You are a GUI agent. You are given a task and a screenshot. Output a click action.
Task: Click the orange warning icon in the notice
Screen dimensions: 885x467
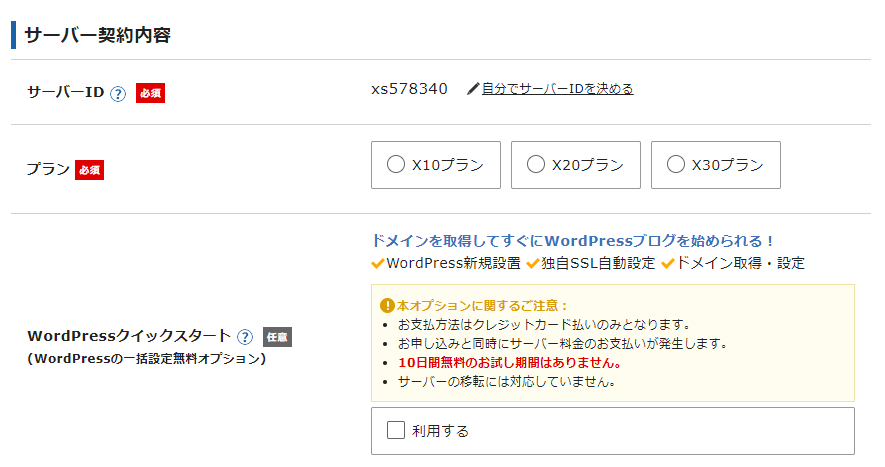click(x=387, y=305)
